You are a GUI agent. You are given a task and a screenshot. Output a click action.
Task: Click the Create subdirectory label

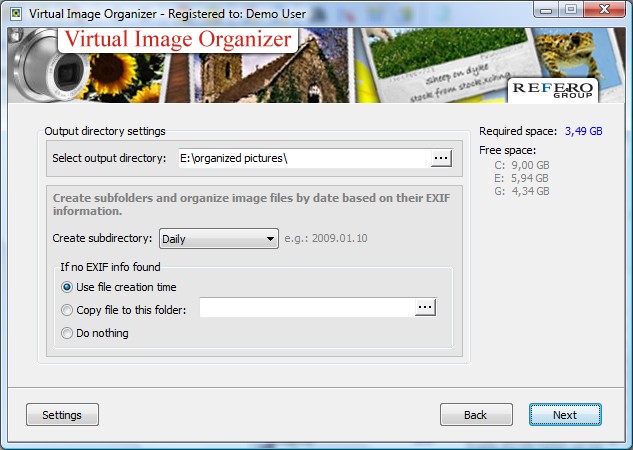click(x=102, y=238)
